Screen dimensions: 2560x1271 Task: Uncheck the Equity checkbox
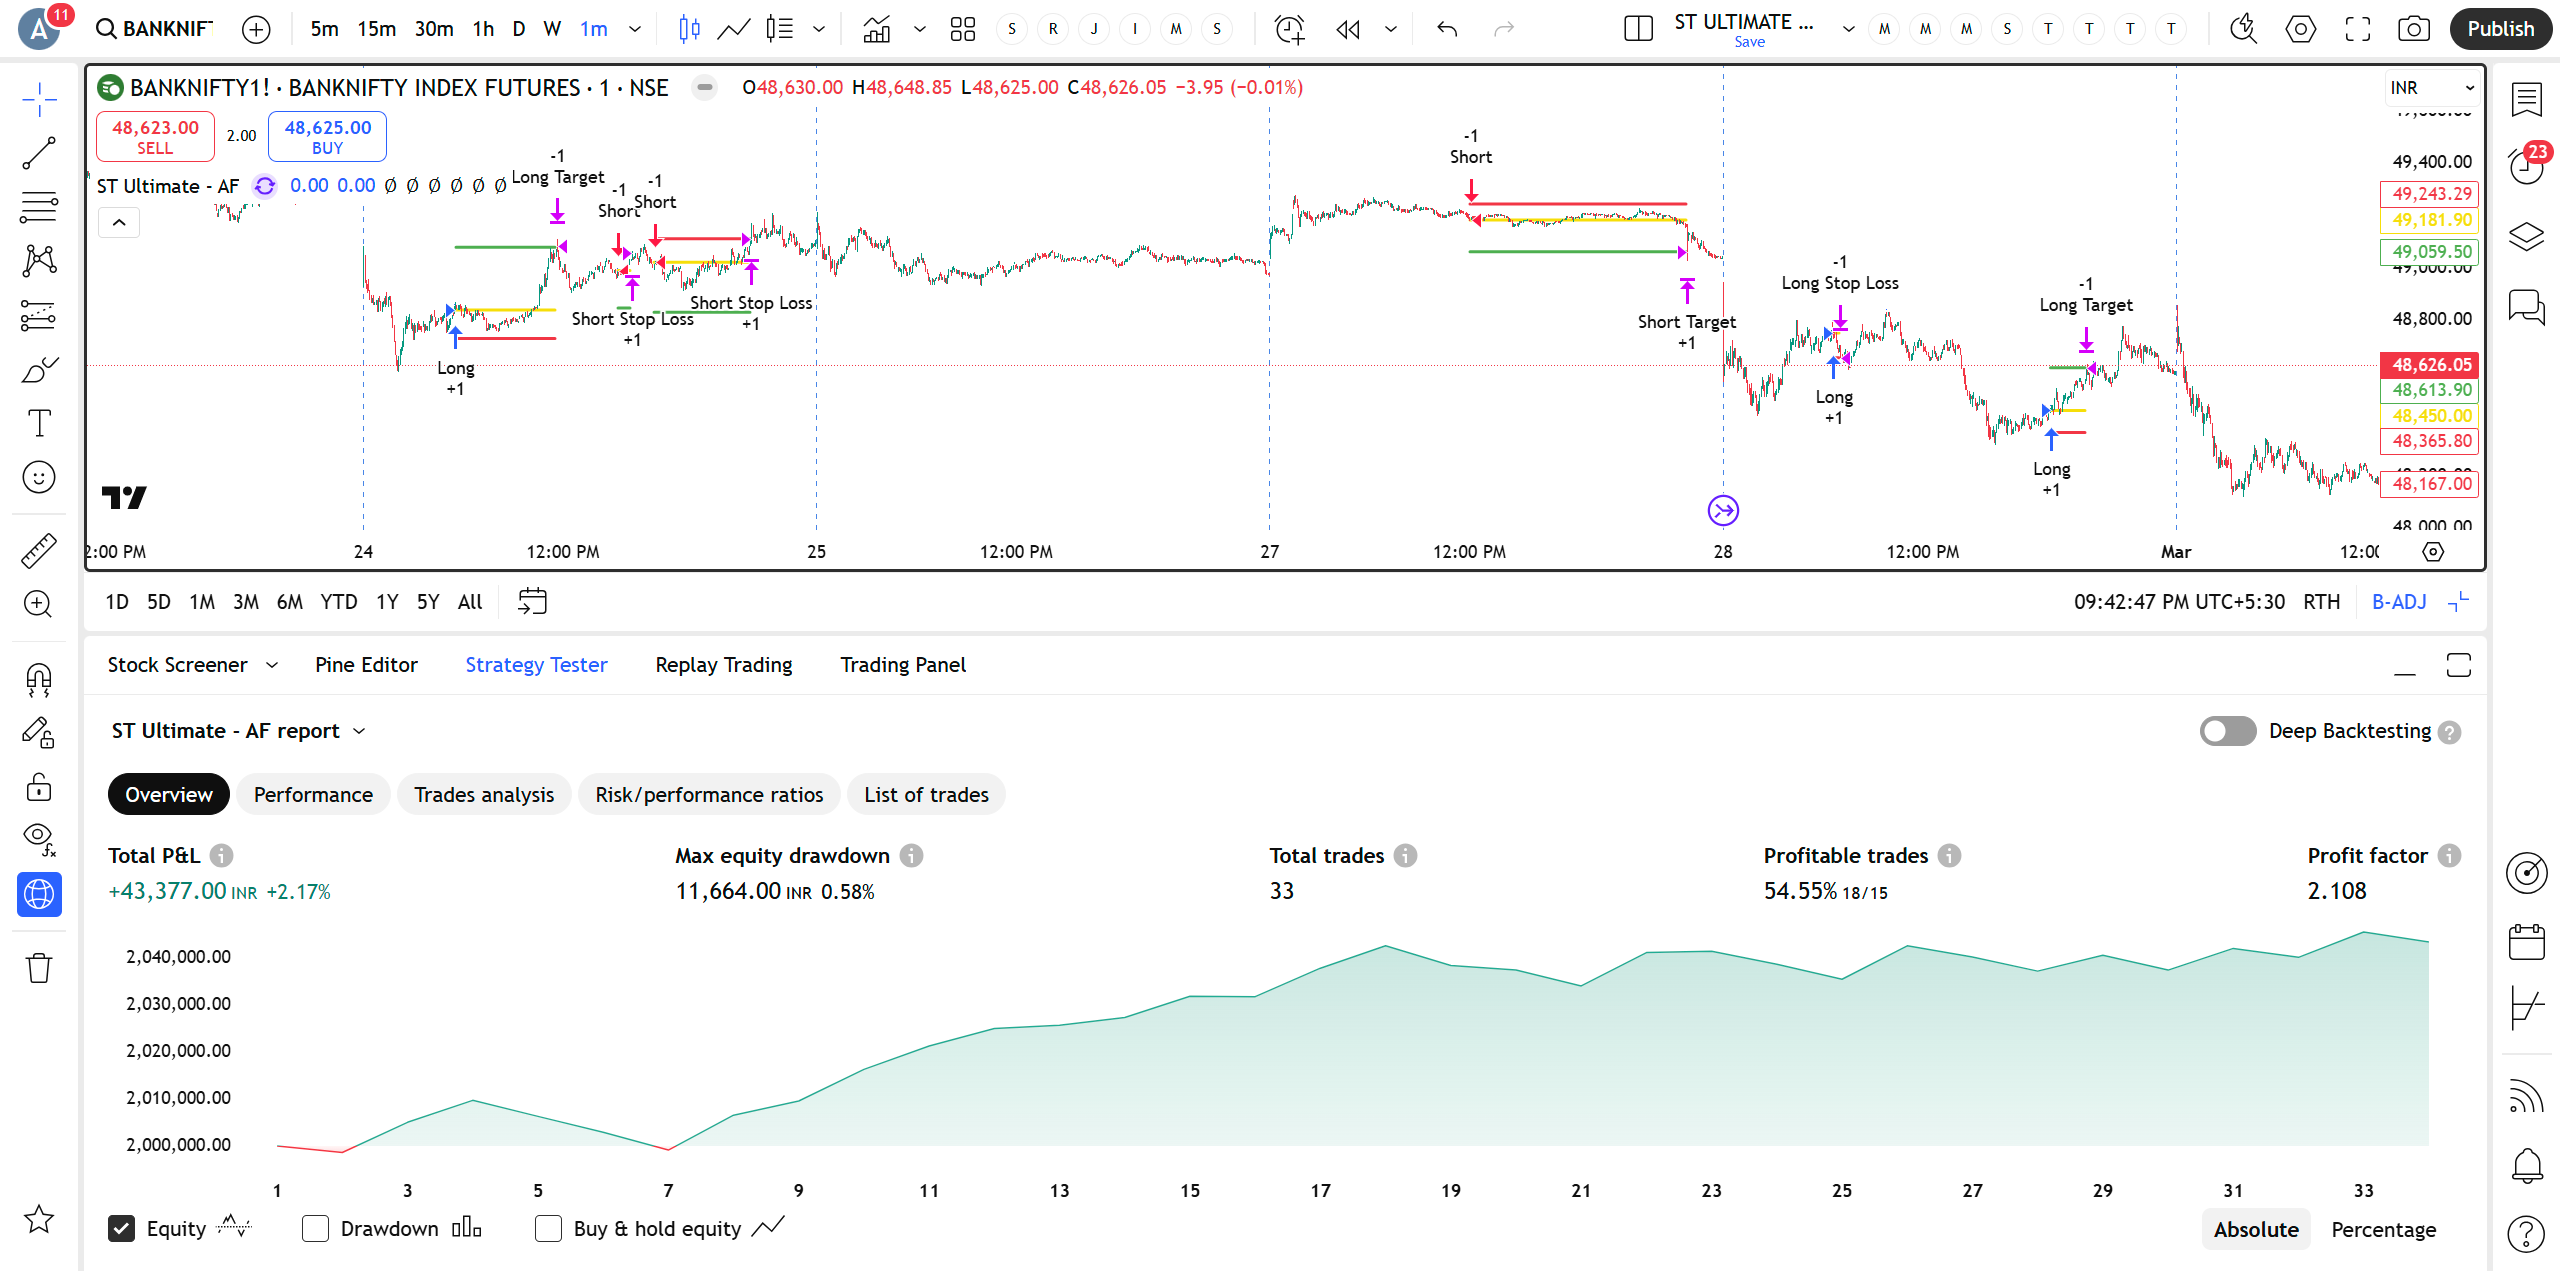point(121,1229)
